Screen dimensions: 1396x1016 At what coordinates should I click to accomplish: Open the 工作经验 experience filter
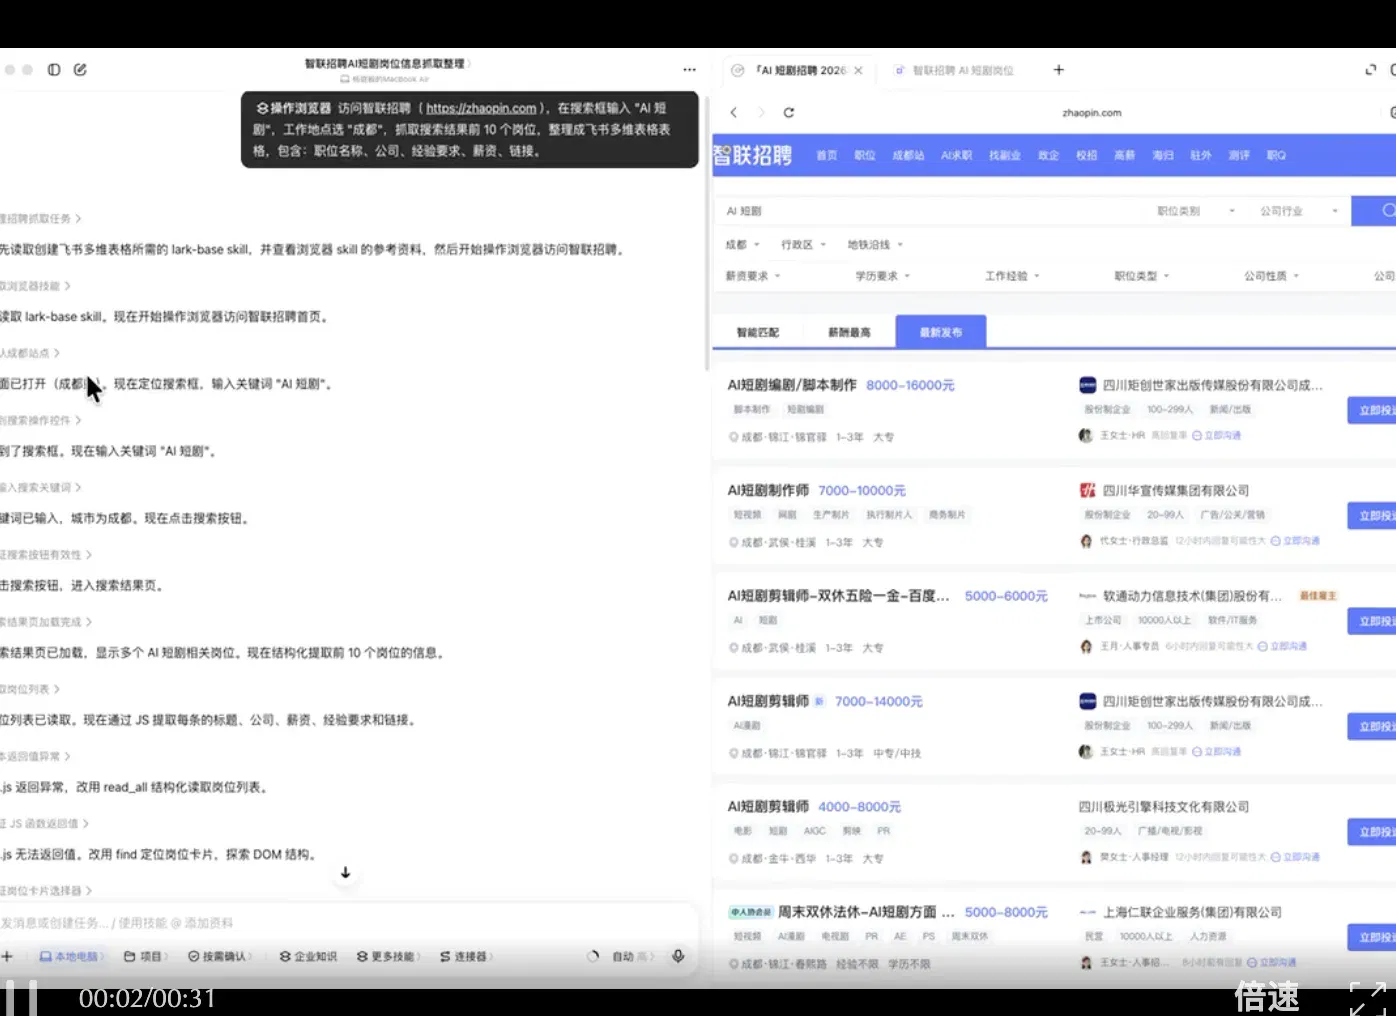[x=1012, y=276]
